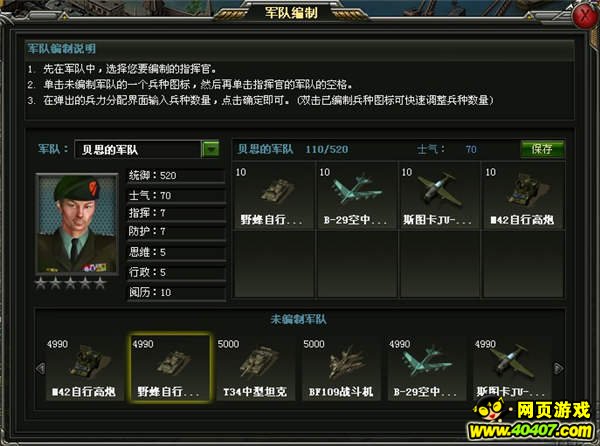Image resolution: width=600 pixels, height=446 pixels.
Task: Click the first empty army slot
Action: (x=274, y=263)
